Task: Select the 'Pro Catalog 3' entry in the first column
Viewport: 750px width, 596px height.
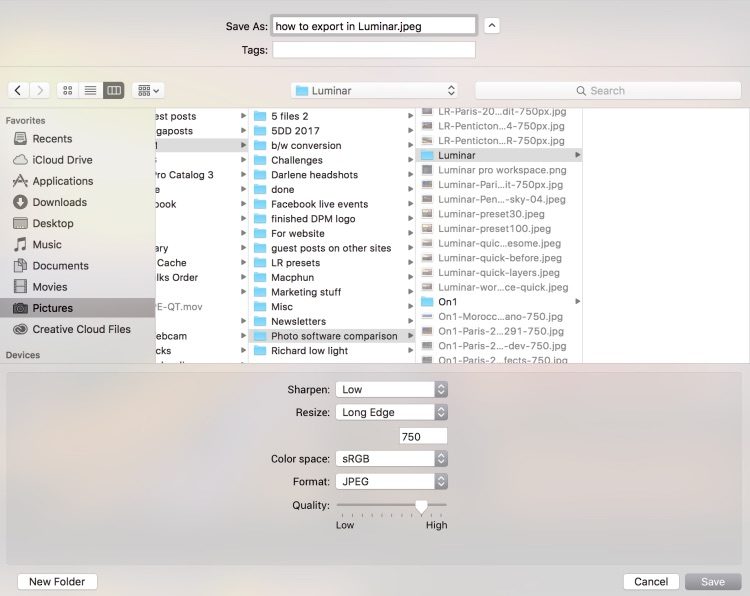Action: coord(202,175)
